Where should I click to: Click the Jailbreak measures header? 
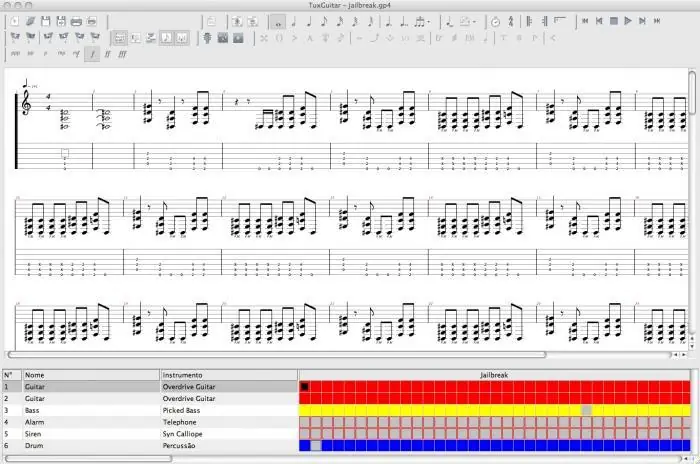point(494,375)
